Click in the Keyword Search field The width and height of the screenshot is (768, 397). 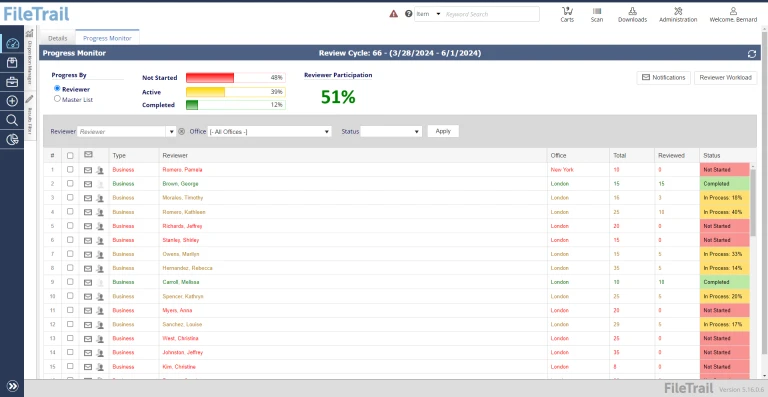pyautogui.click(x=491, y=14)
